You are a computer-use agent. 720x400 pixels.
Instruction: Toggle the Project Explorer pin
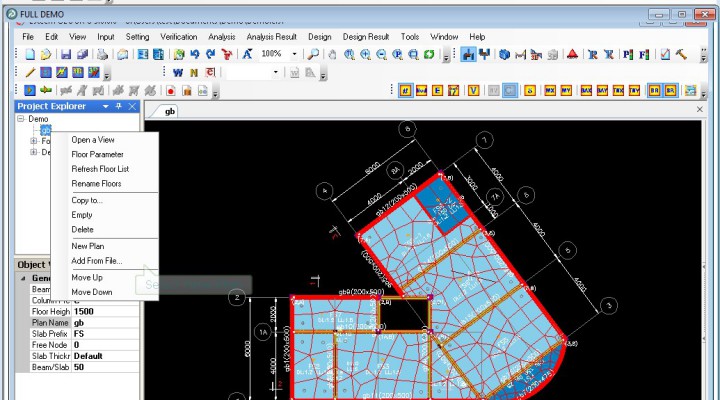click(x=119, y=106)
